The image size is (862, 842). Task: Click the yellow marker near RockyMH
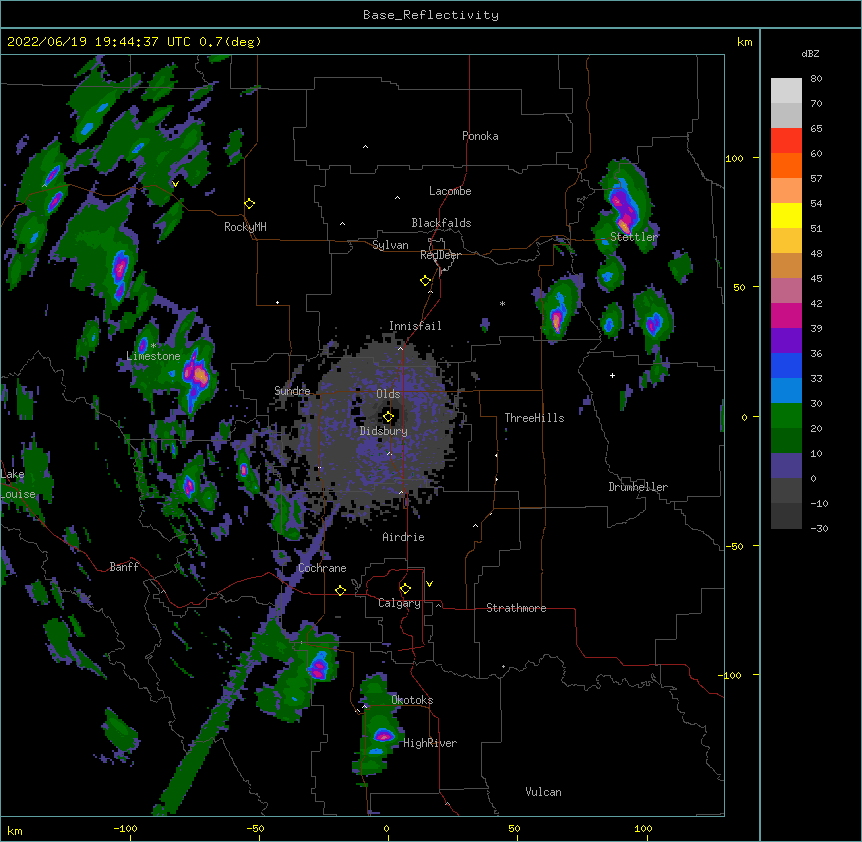point(249,204)
